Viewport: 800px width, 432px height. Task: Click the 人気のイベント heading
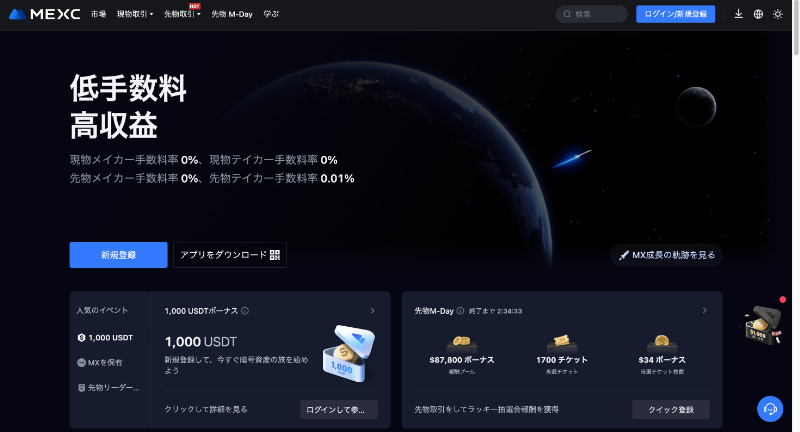point(102,310)
